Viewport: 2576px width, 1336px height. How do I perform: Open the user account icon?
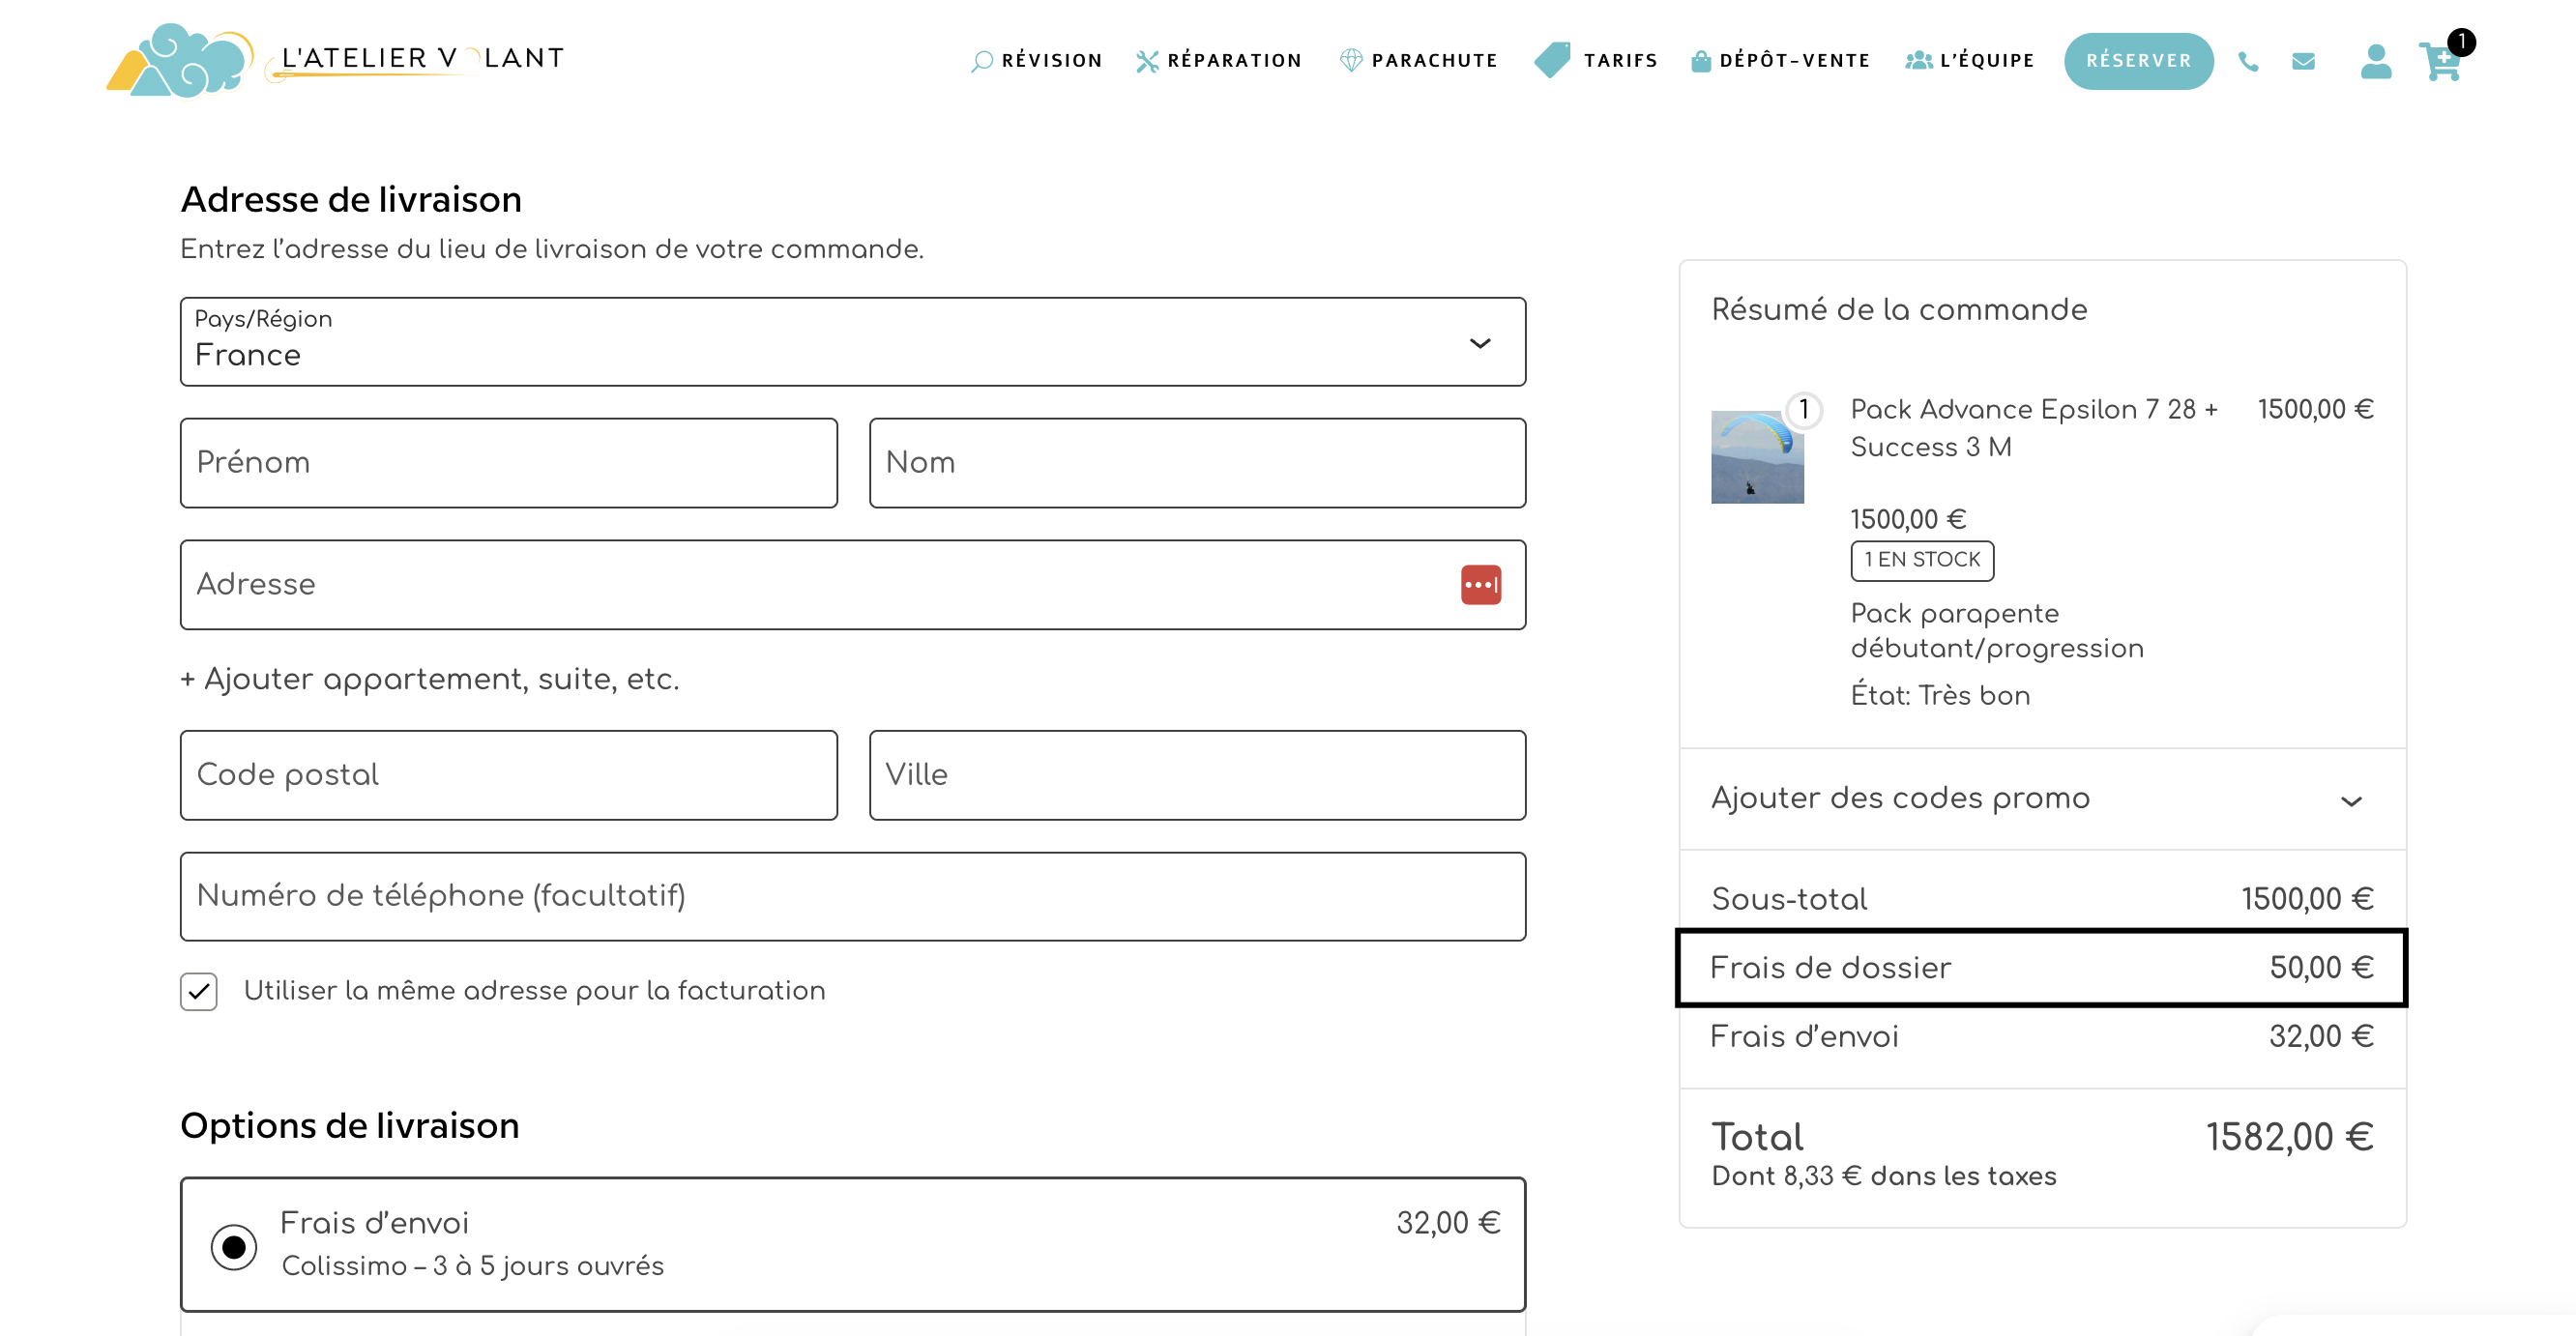(2375, 62)
